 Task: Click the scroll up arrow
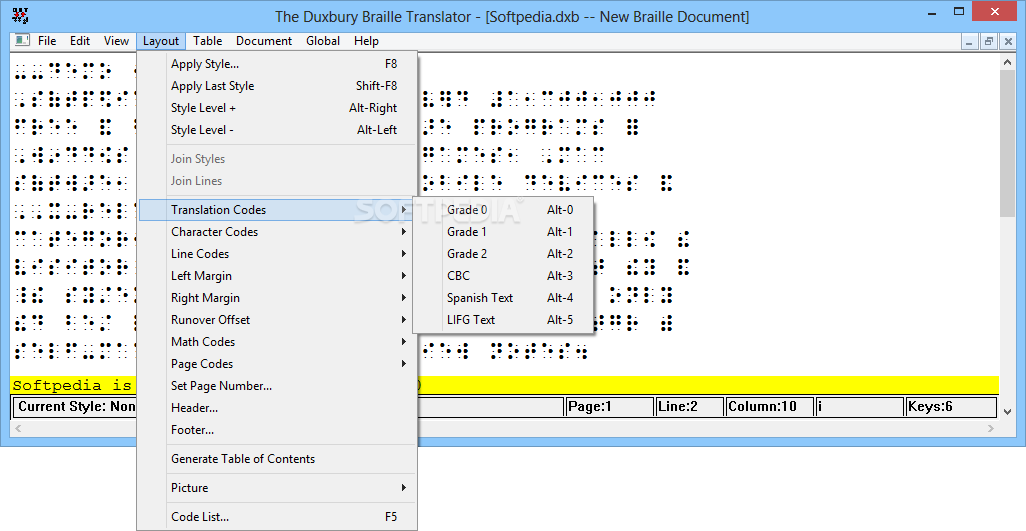pos(1008,61)
